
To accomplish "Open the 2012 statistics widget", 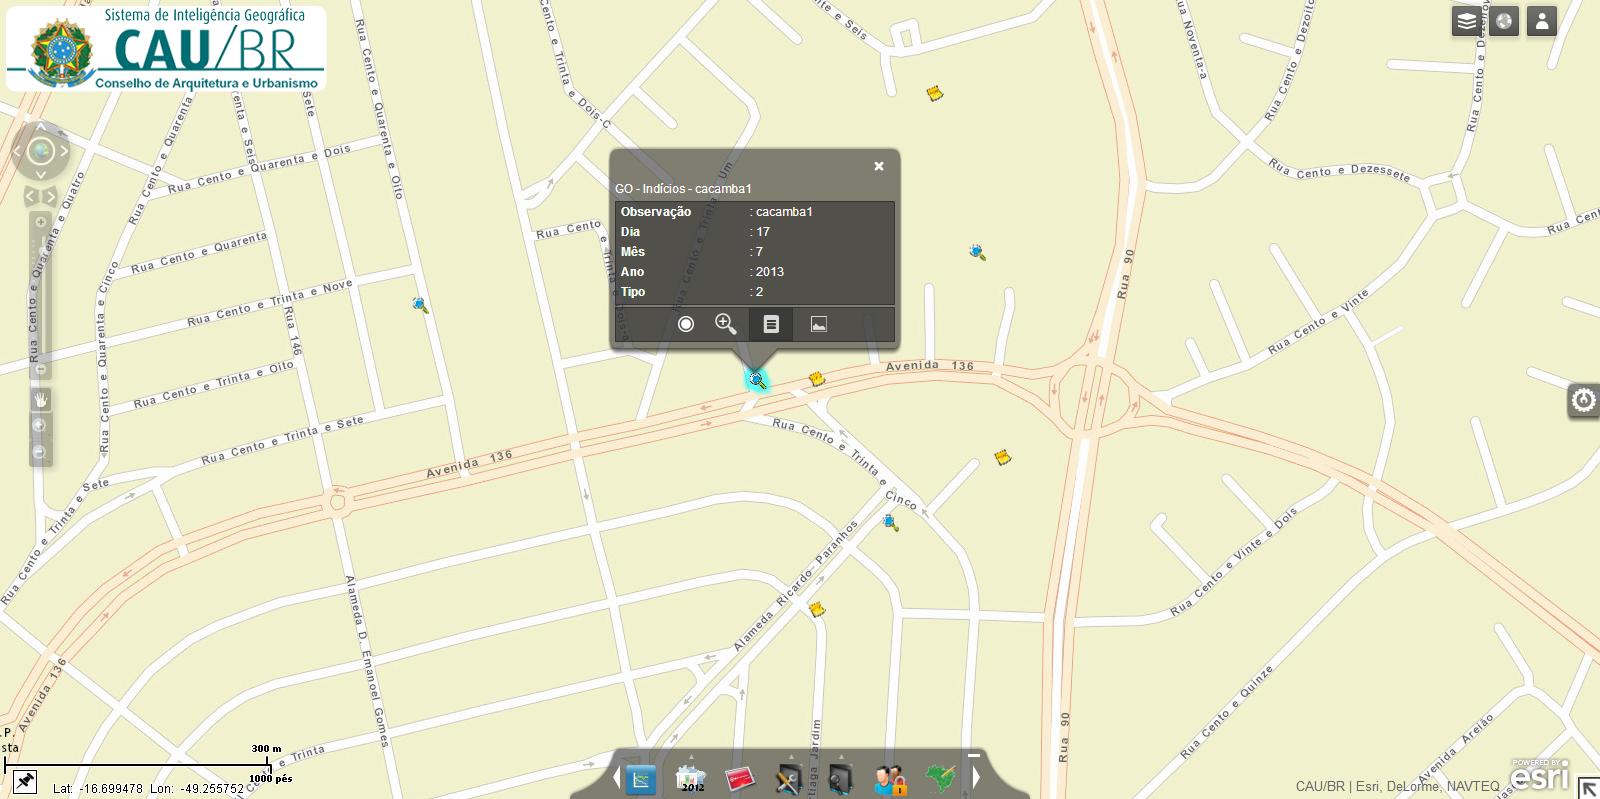I will coord(691,779).
